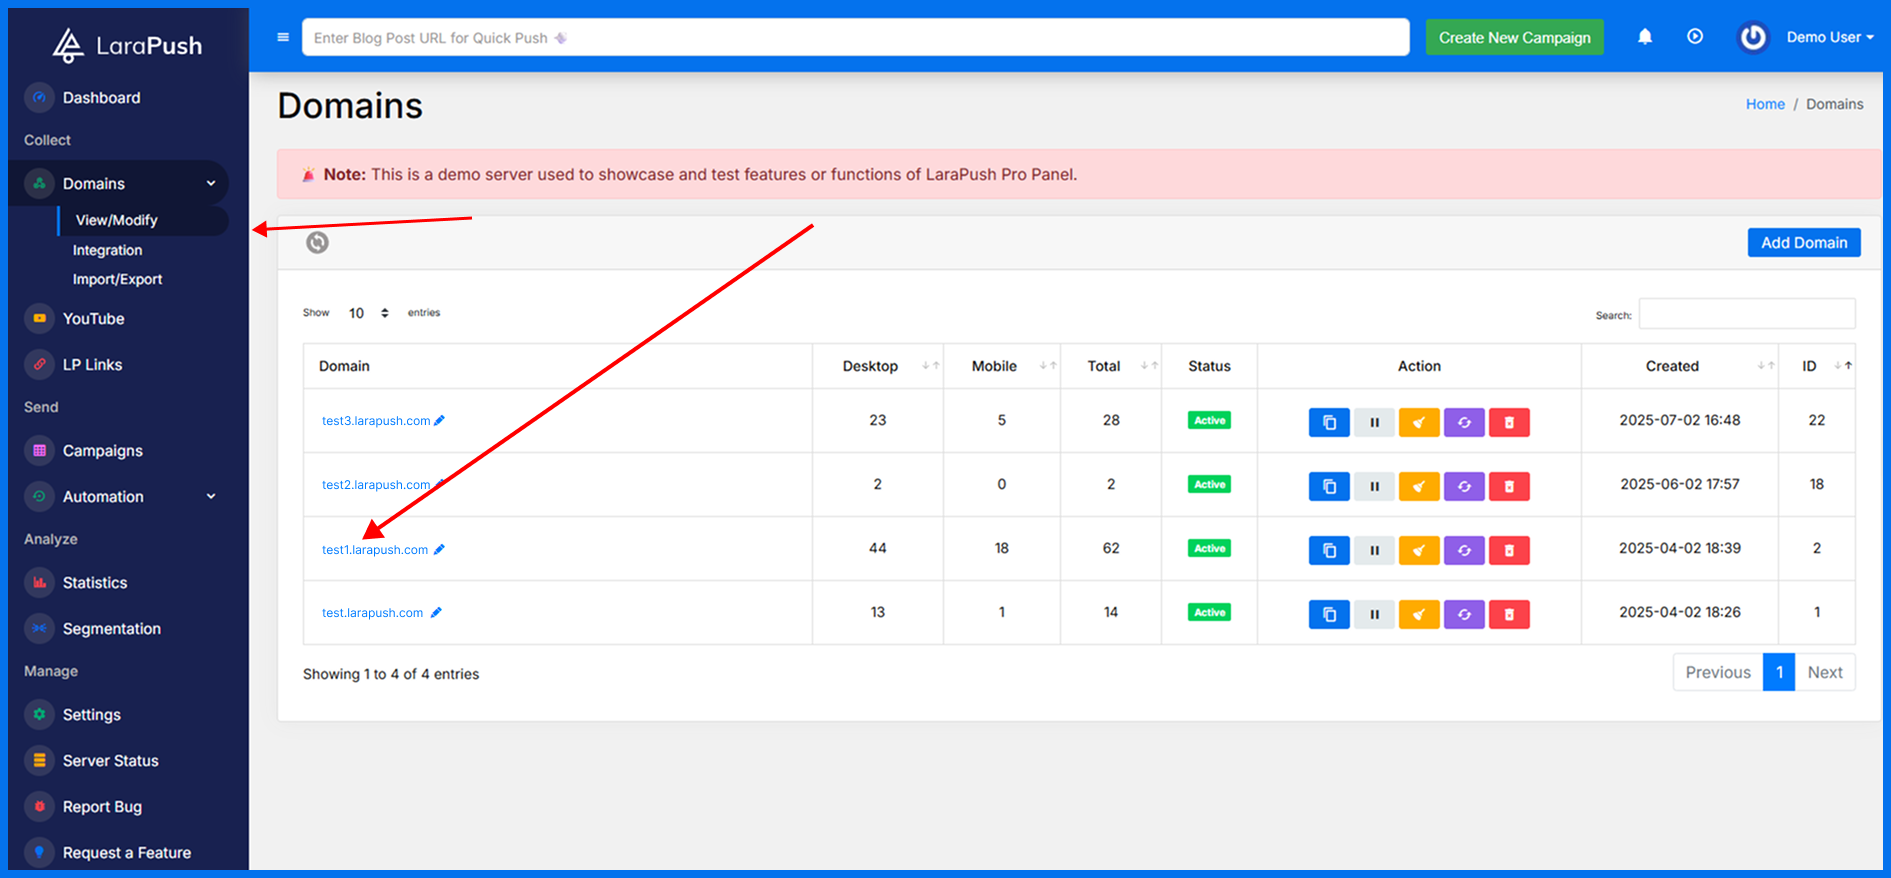Viewport: 1891px width, 878px height.
Task: Pause the test3.larapush.com domain
Action: pos(1374,422)
